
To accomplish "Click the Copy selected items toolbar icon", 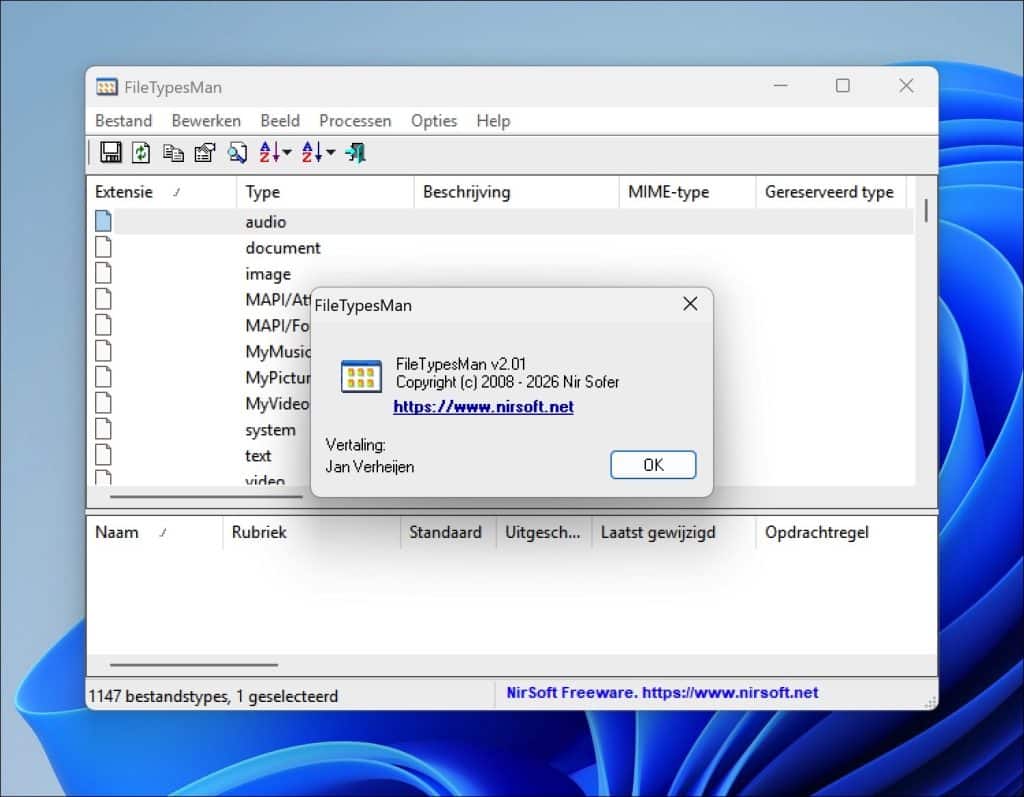I will [173, 153].
